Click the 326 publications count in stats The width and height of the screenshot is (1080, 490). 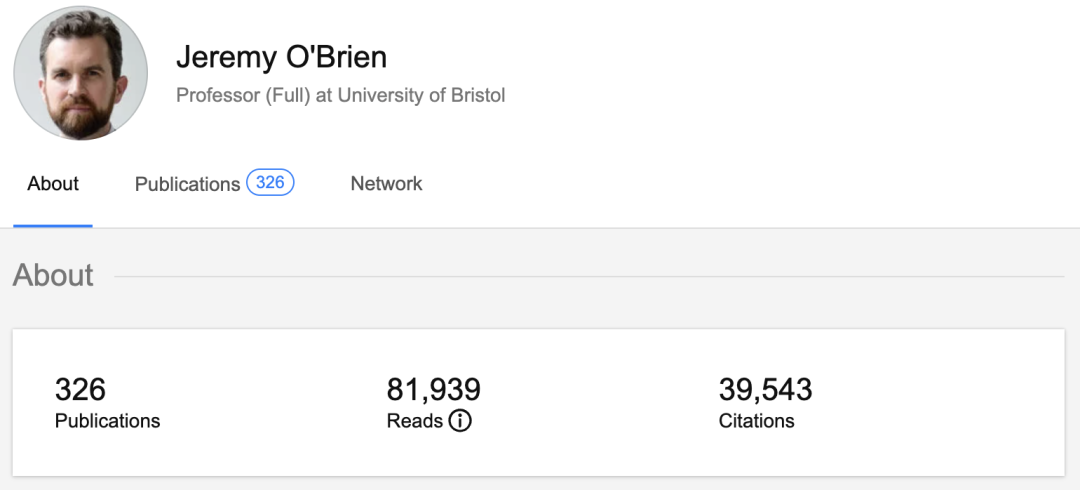coord(80,389)
